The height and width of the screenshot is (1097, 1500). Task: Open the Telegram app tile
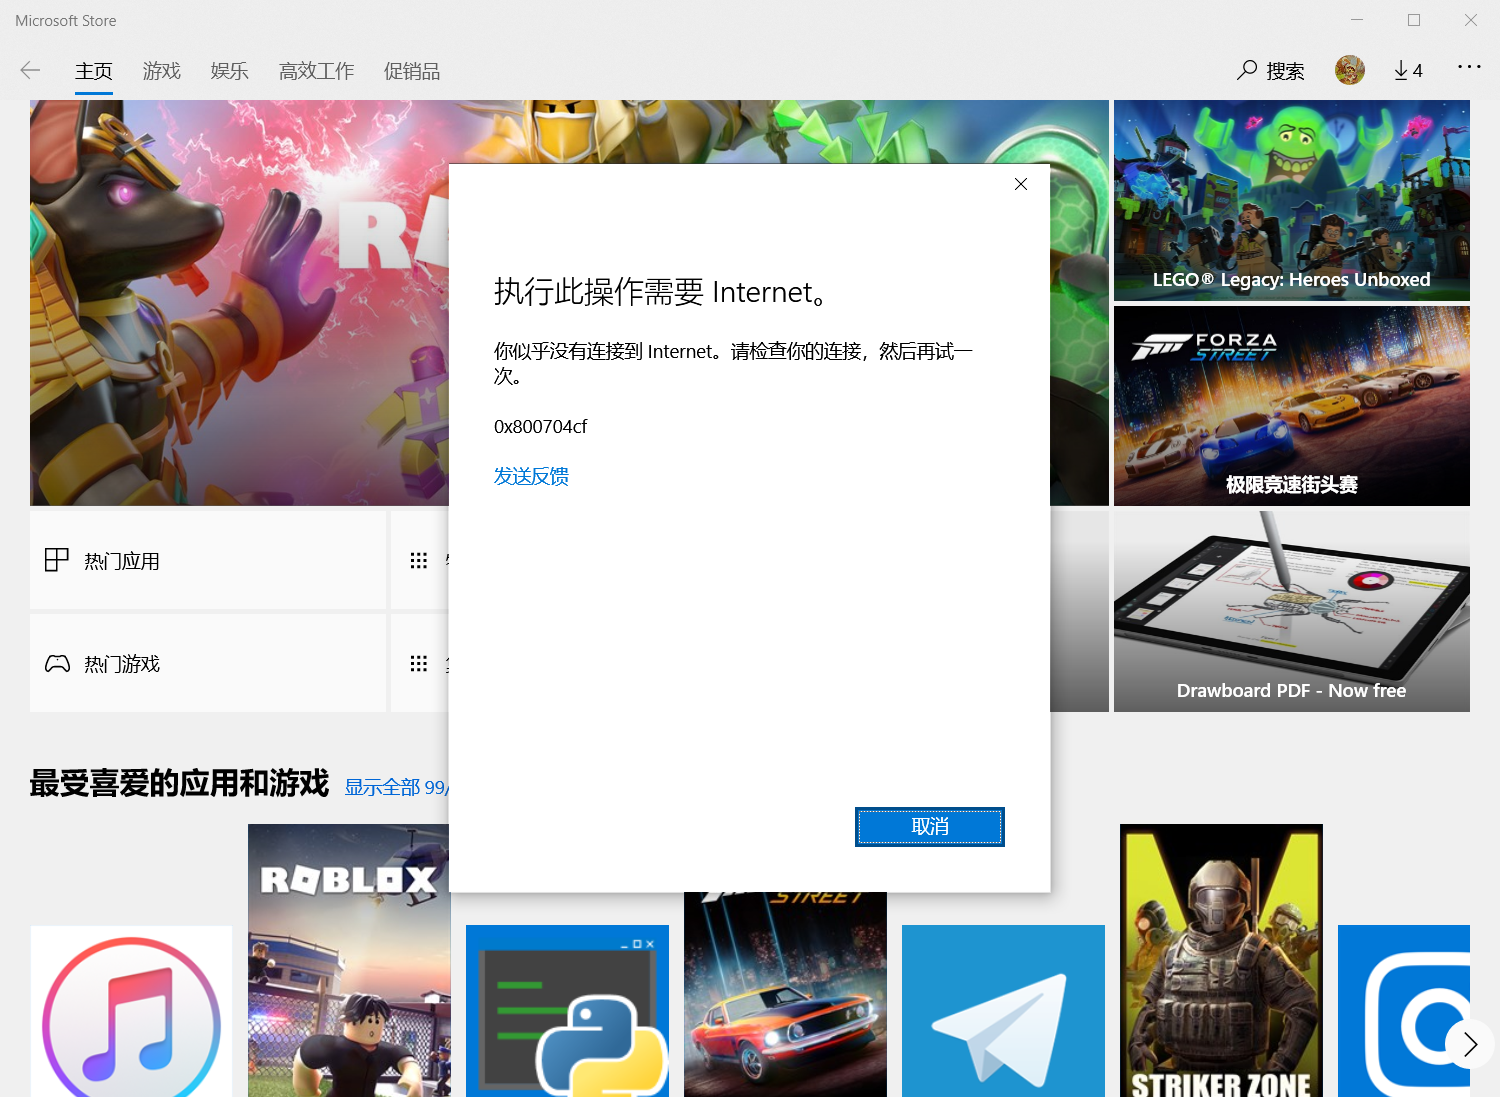click(x=1003, y=1011)
